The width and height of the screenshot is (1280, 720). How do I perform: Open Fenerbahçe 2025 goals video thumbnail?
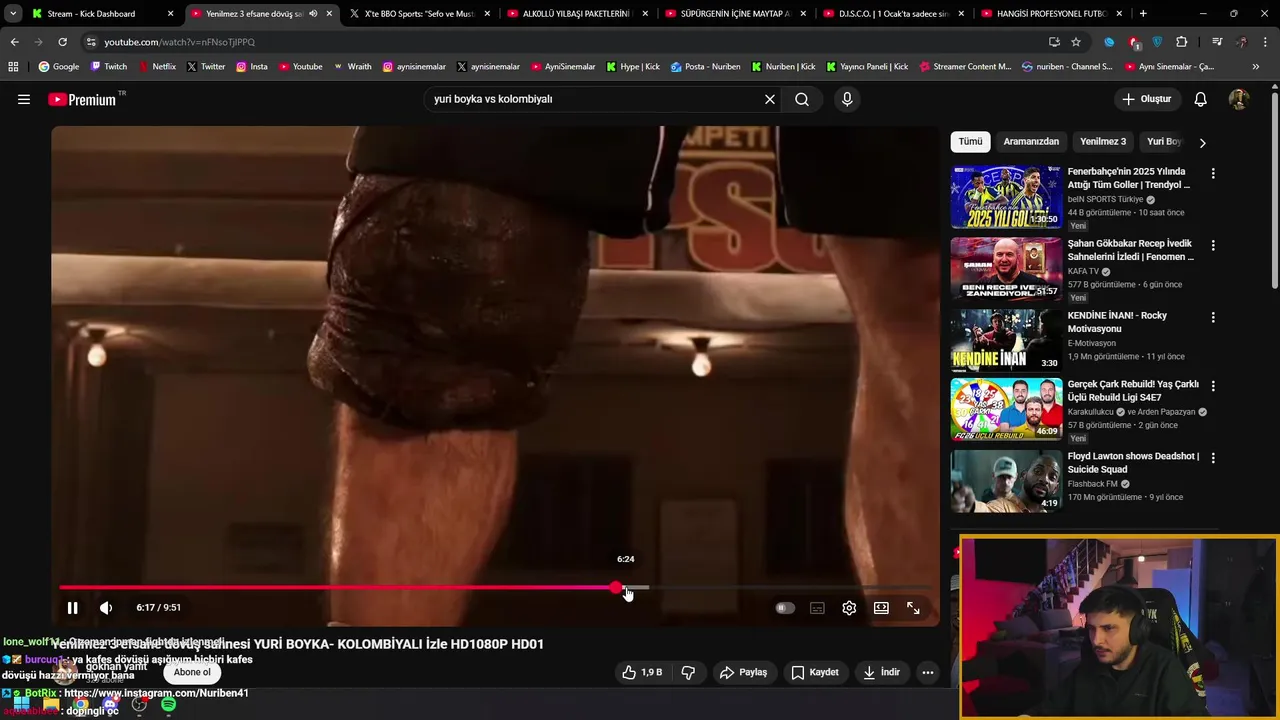click(x=1006, y=197)
